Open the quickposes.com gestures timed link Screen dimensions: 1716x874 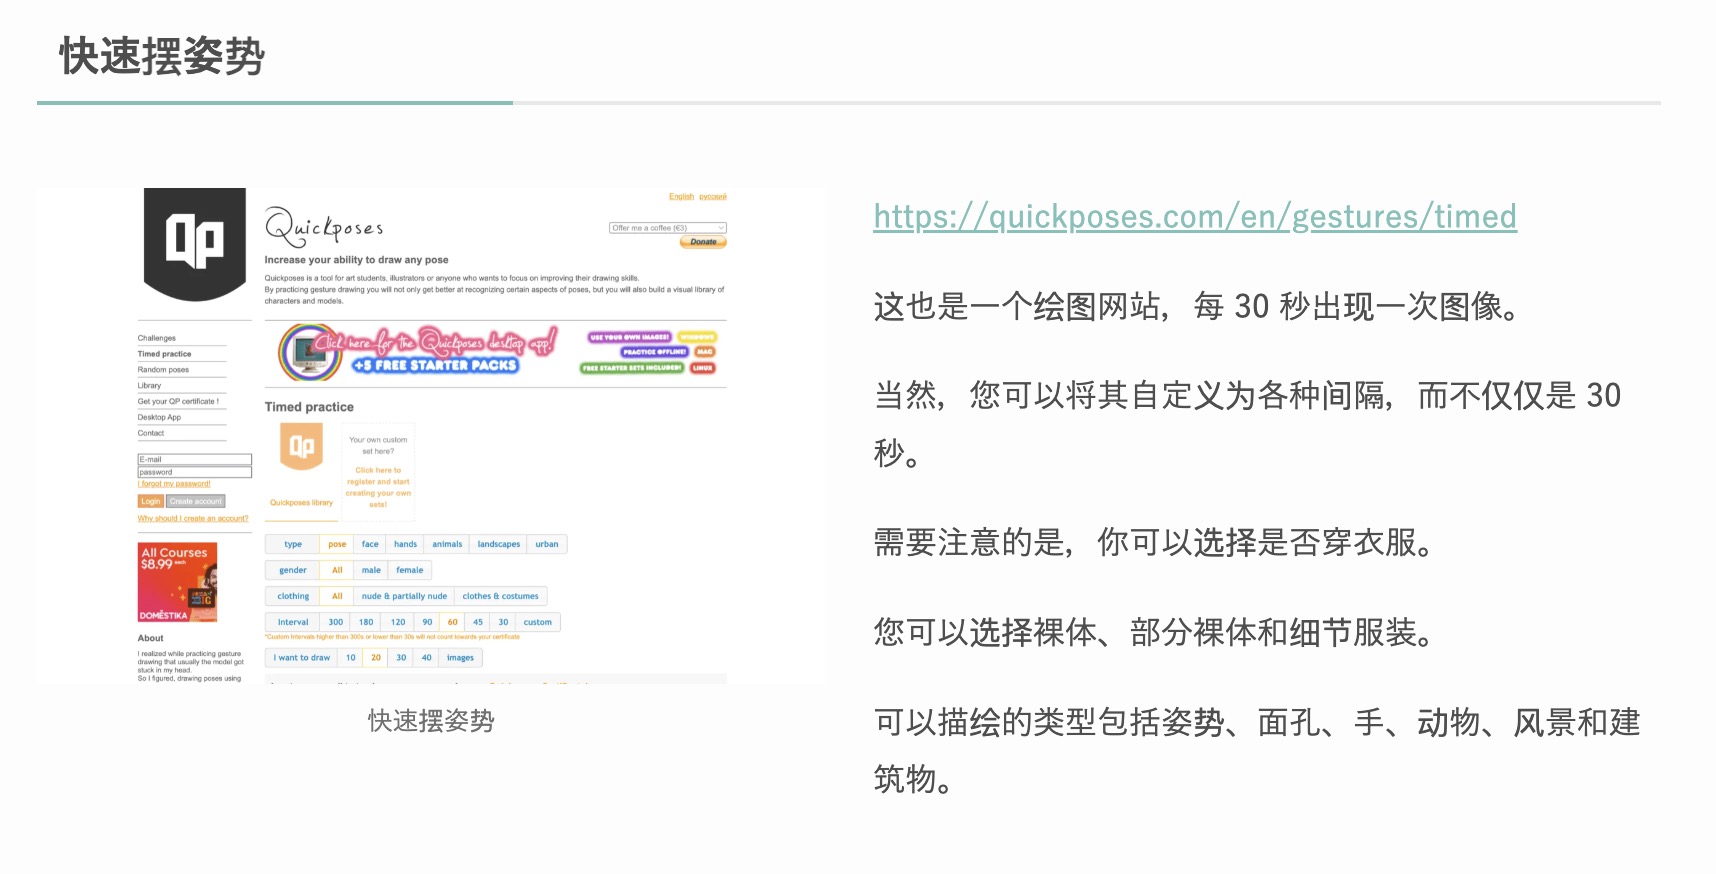1195,216
